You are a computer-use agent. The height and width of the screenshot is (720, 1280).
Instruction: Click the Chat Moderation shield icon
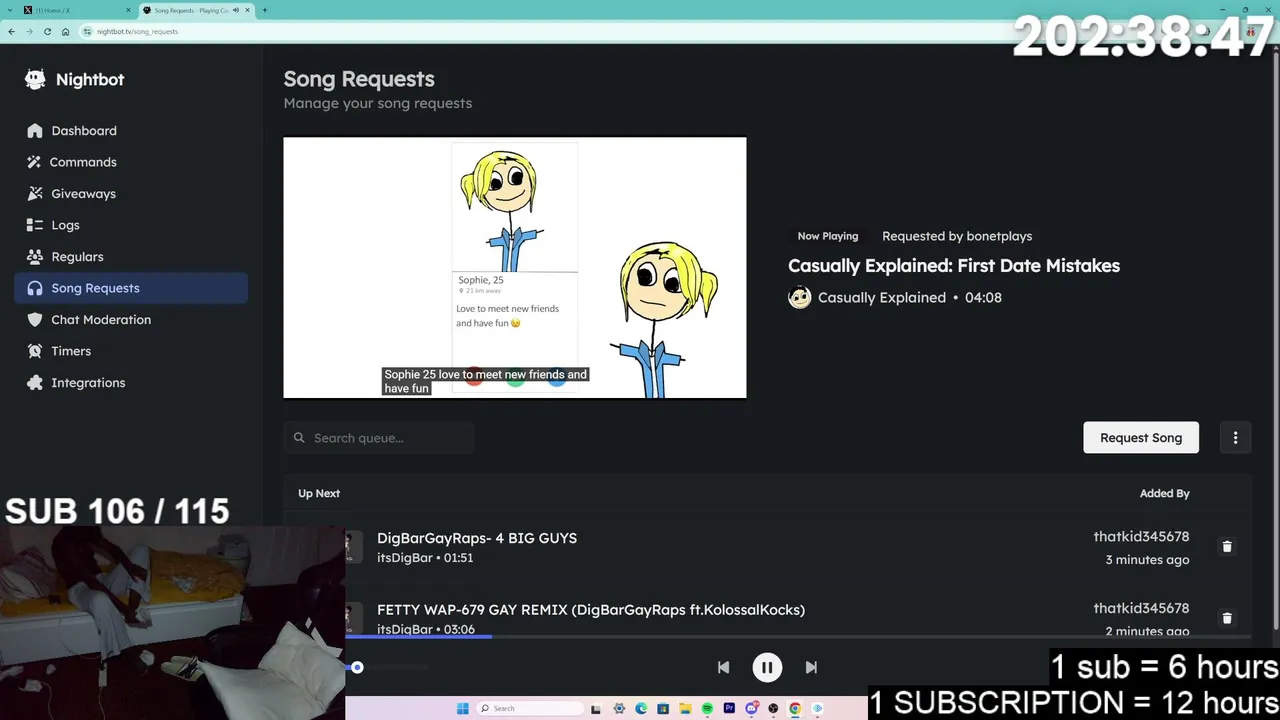click(35, 320)
